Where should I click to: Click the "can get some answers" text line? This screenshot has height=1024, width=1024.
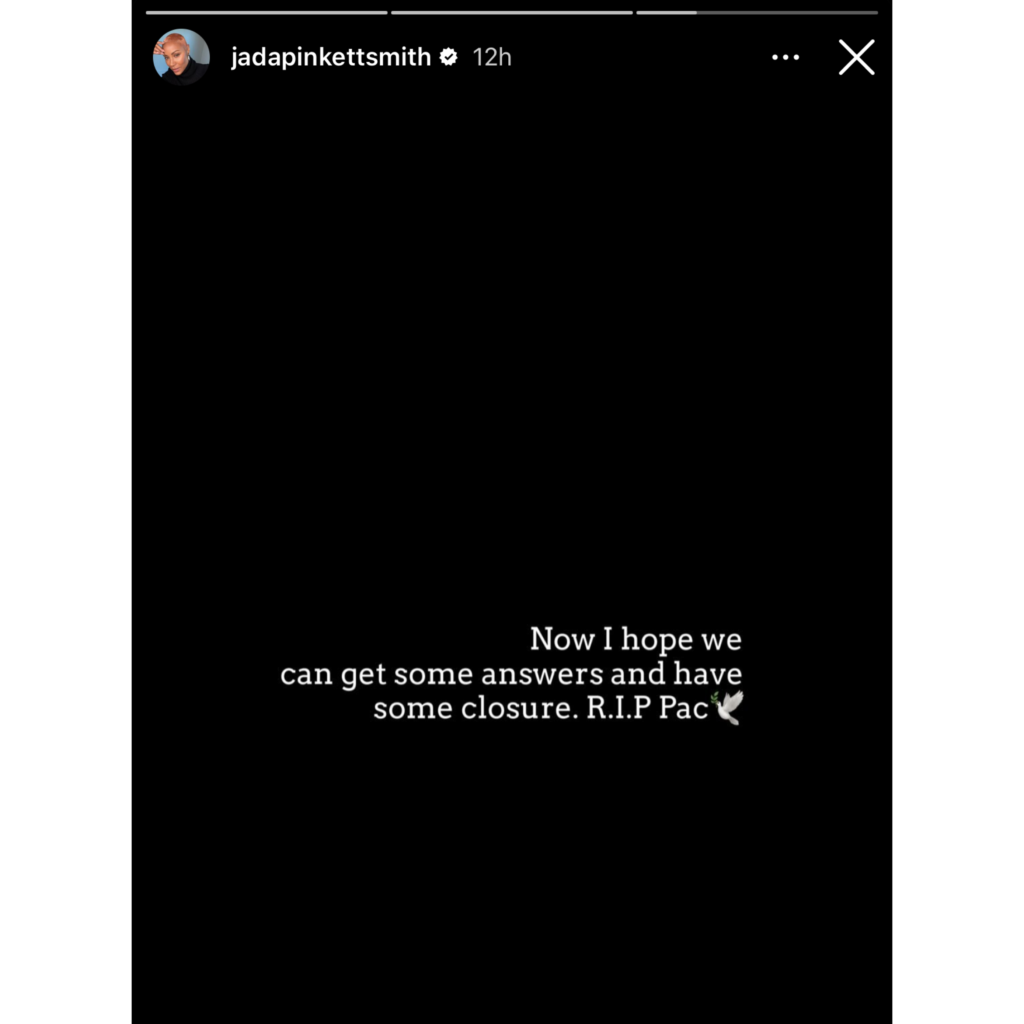tap(511, 674)
